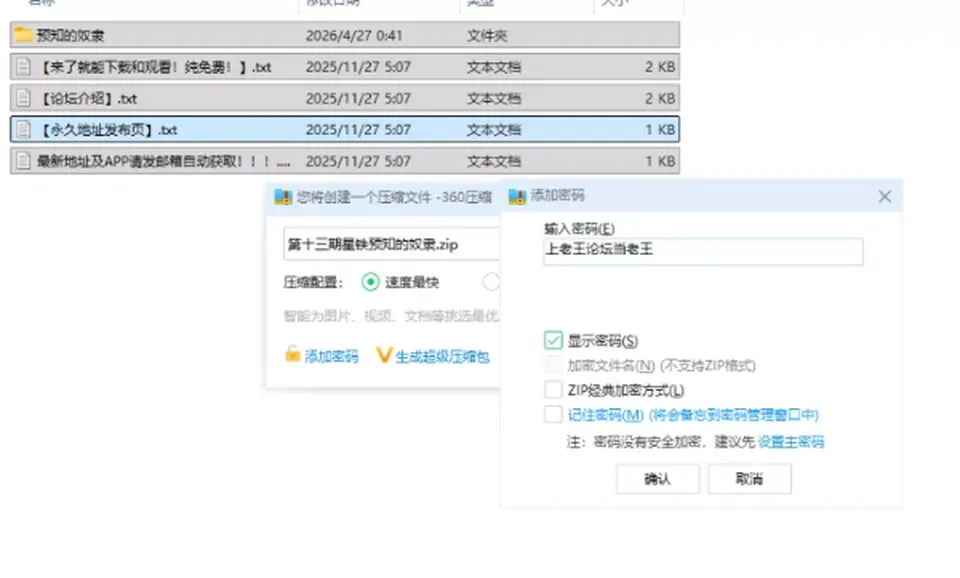Enable the ZIP经典加密方式(L) checkbox

(x=553, y=389)
